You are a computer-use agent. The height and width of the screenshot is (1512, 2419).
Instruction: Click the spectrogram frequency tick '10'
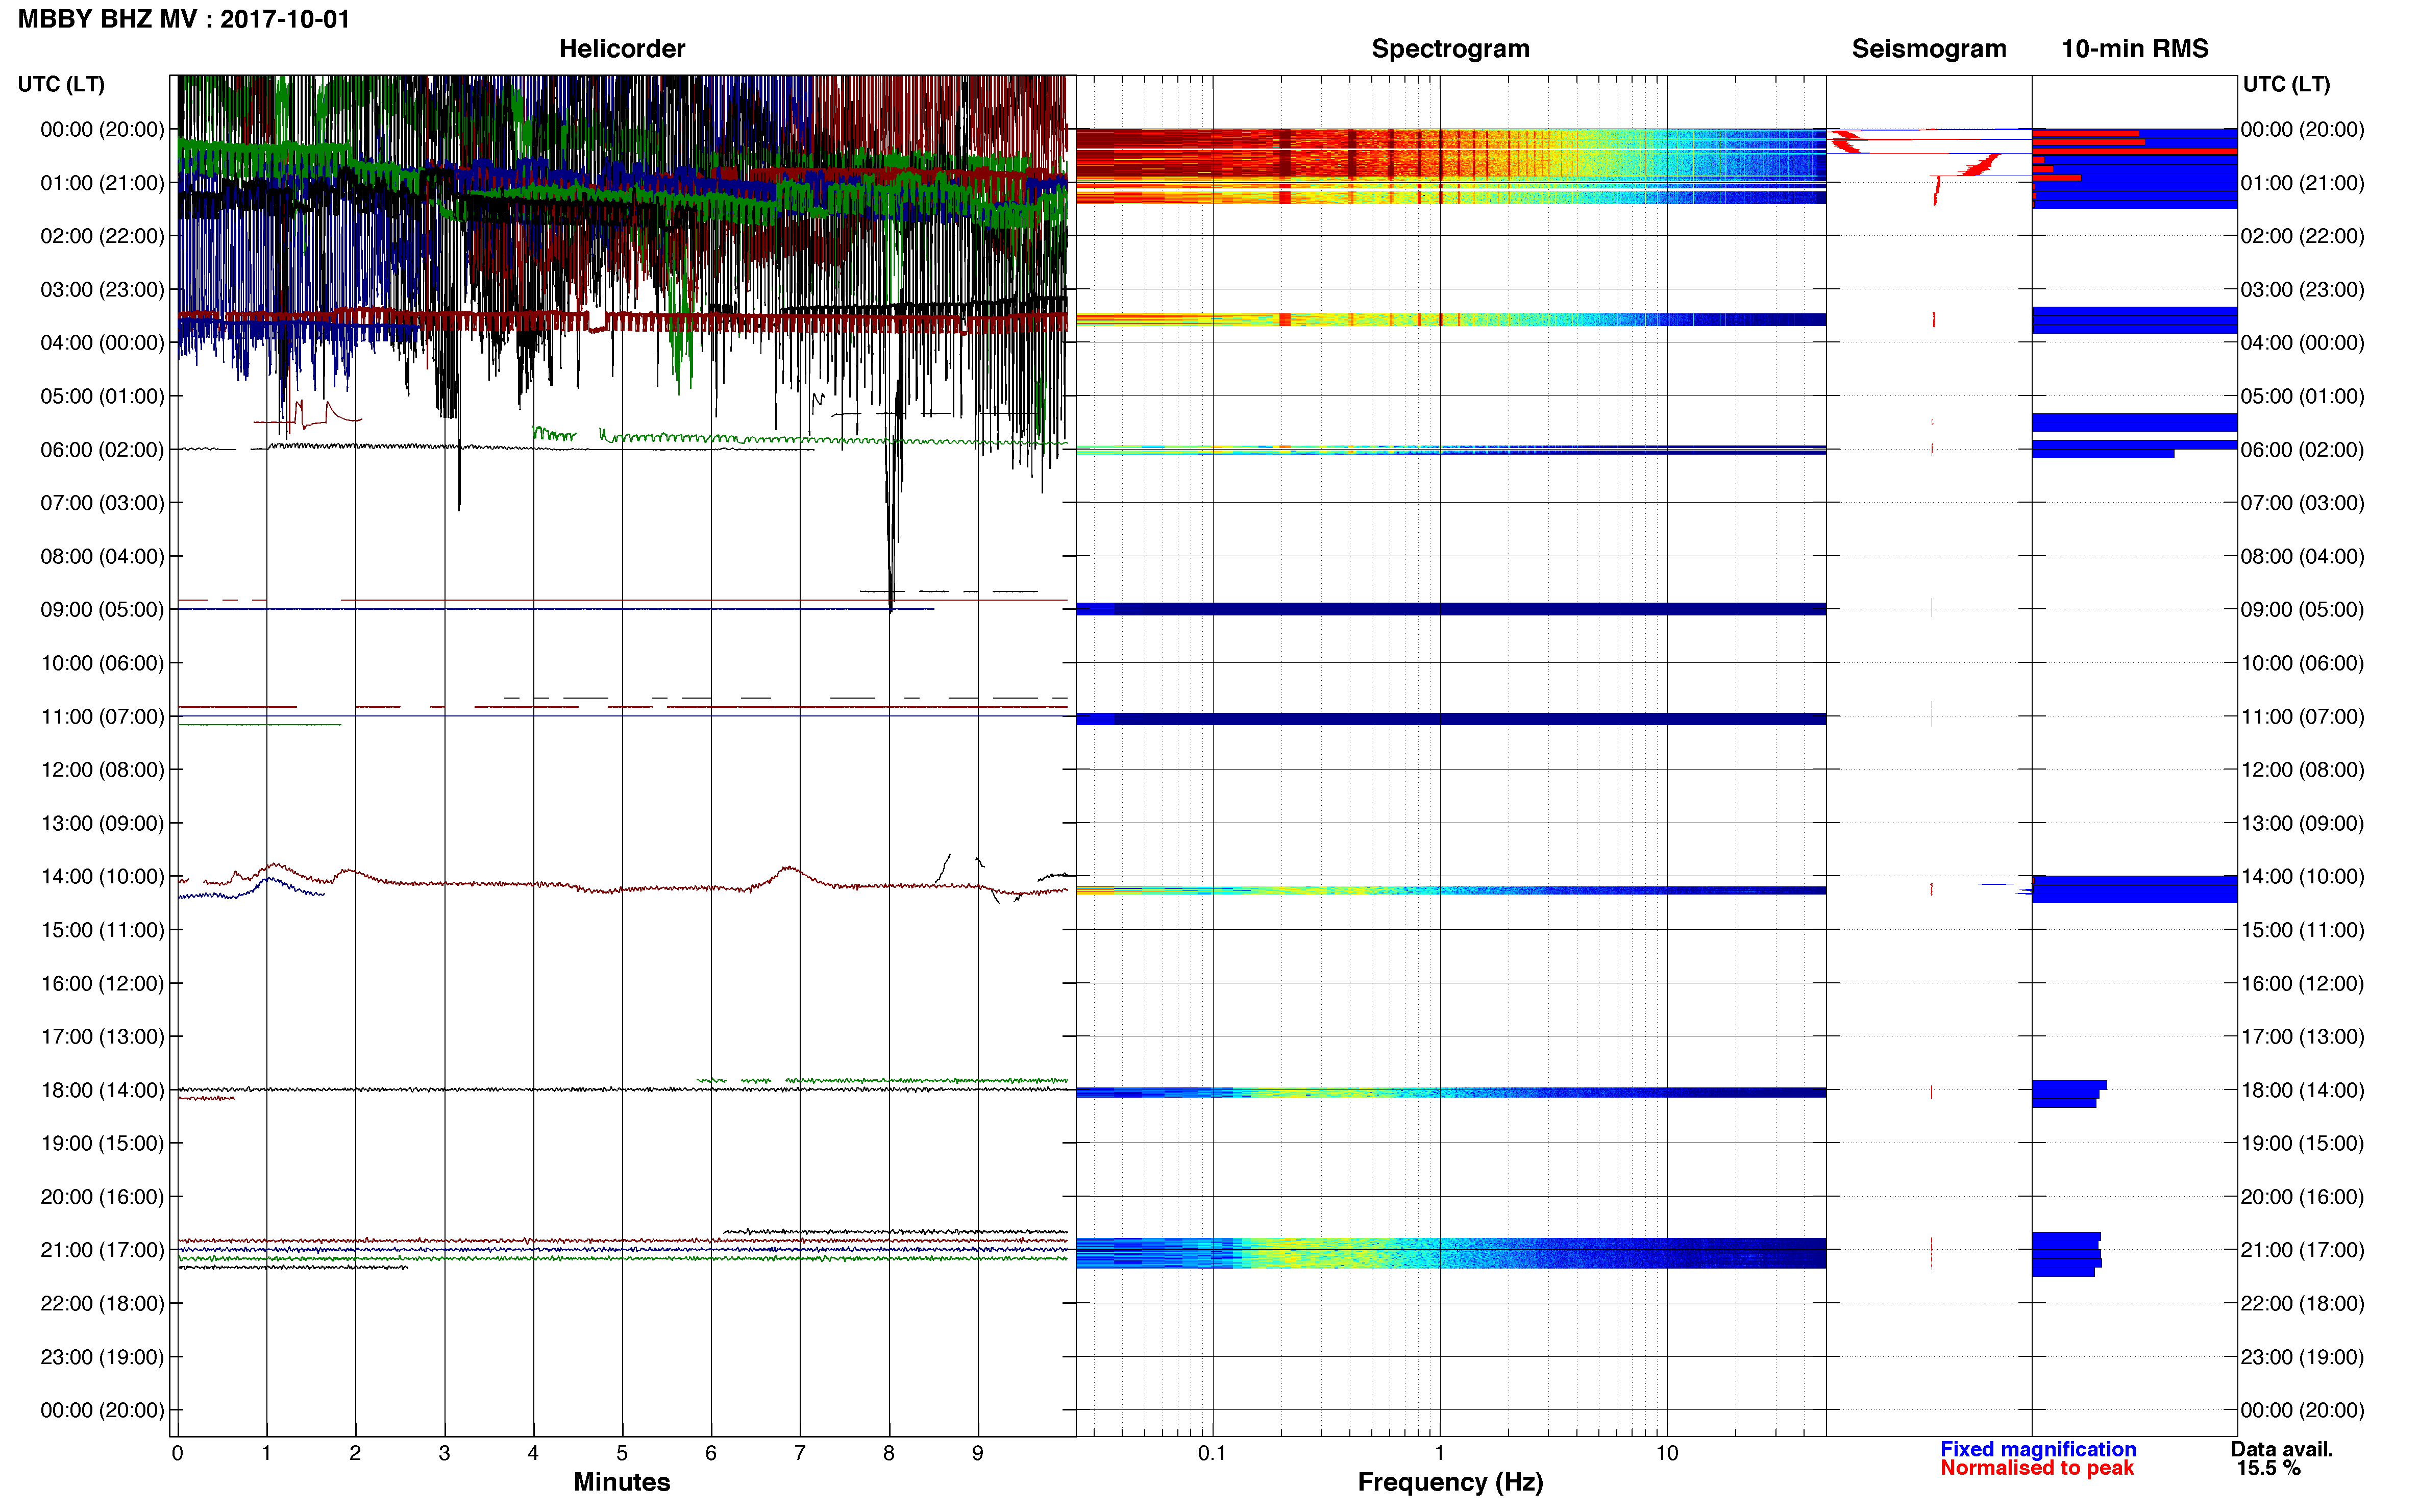(x=1667, y=1454)
